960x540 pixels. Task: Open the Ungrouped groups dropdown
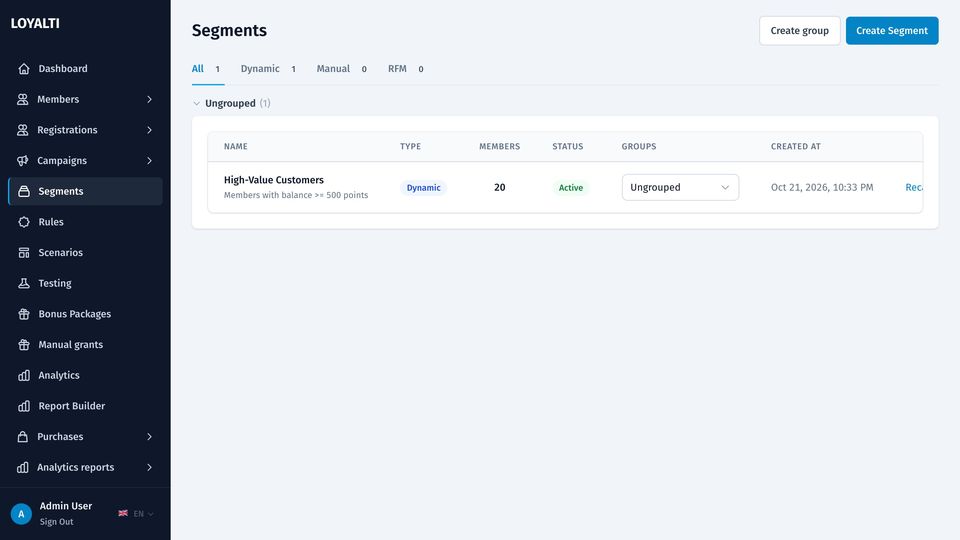680,187
